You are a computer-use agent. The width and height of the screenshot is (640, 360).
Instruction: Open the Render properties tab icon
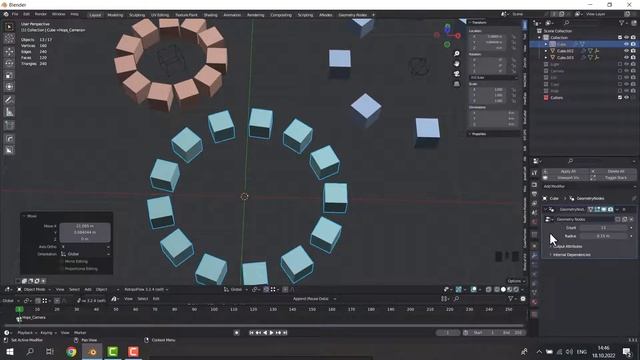[534, 185]
